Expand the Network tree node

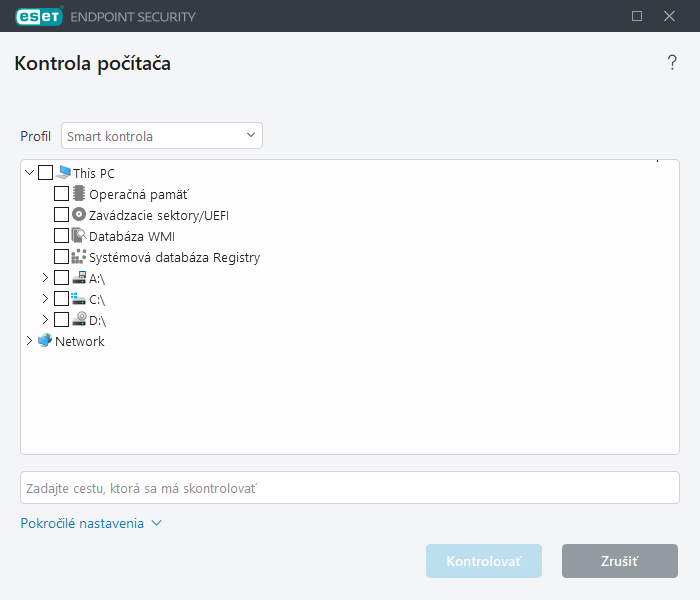click(x=28, y=341)
